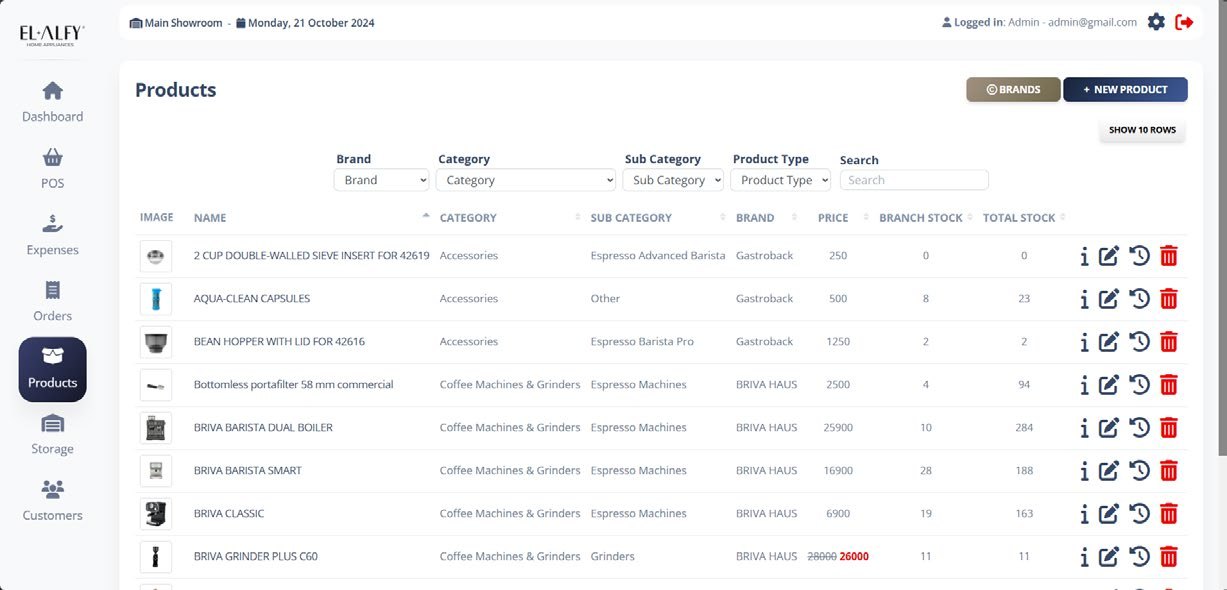Click the EL-ALFY logo

(52, 35)
